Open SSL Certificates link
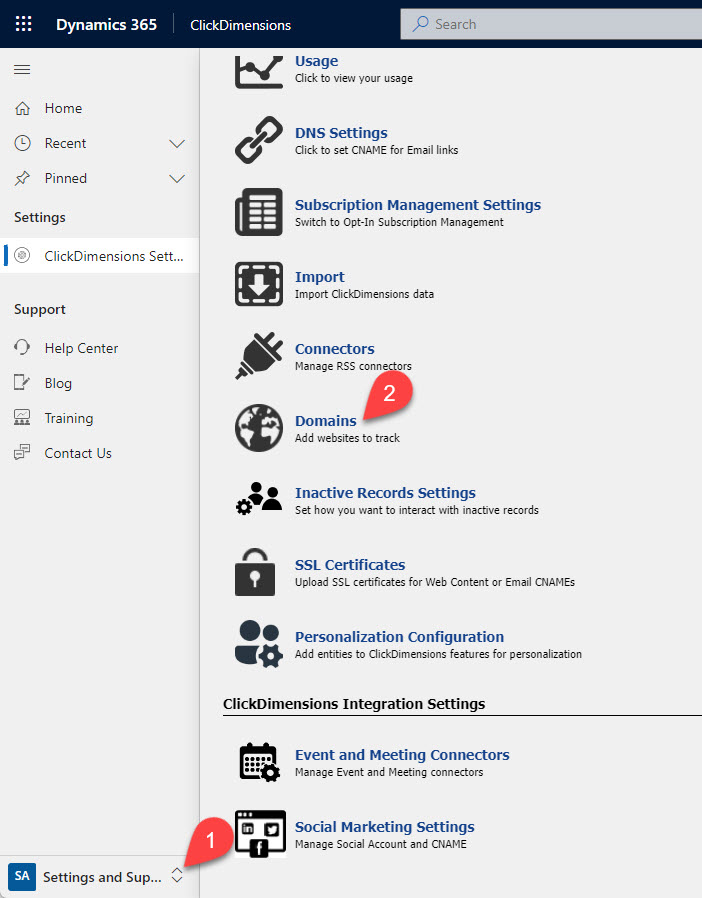The height and width of the screenshot is (898, 702). [x=350, y=565]
